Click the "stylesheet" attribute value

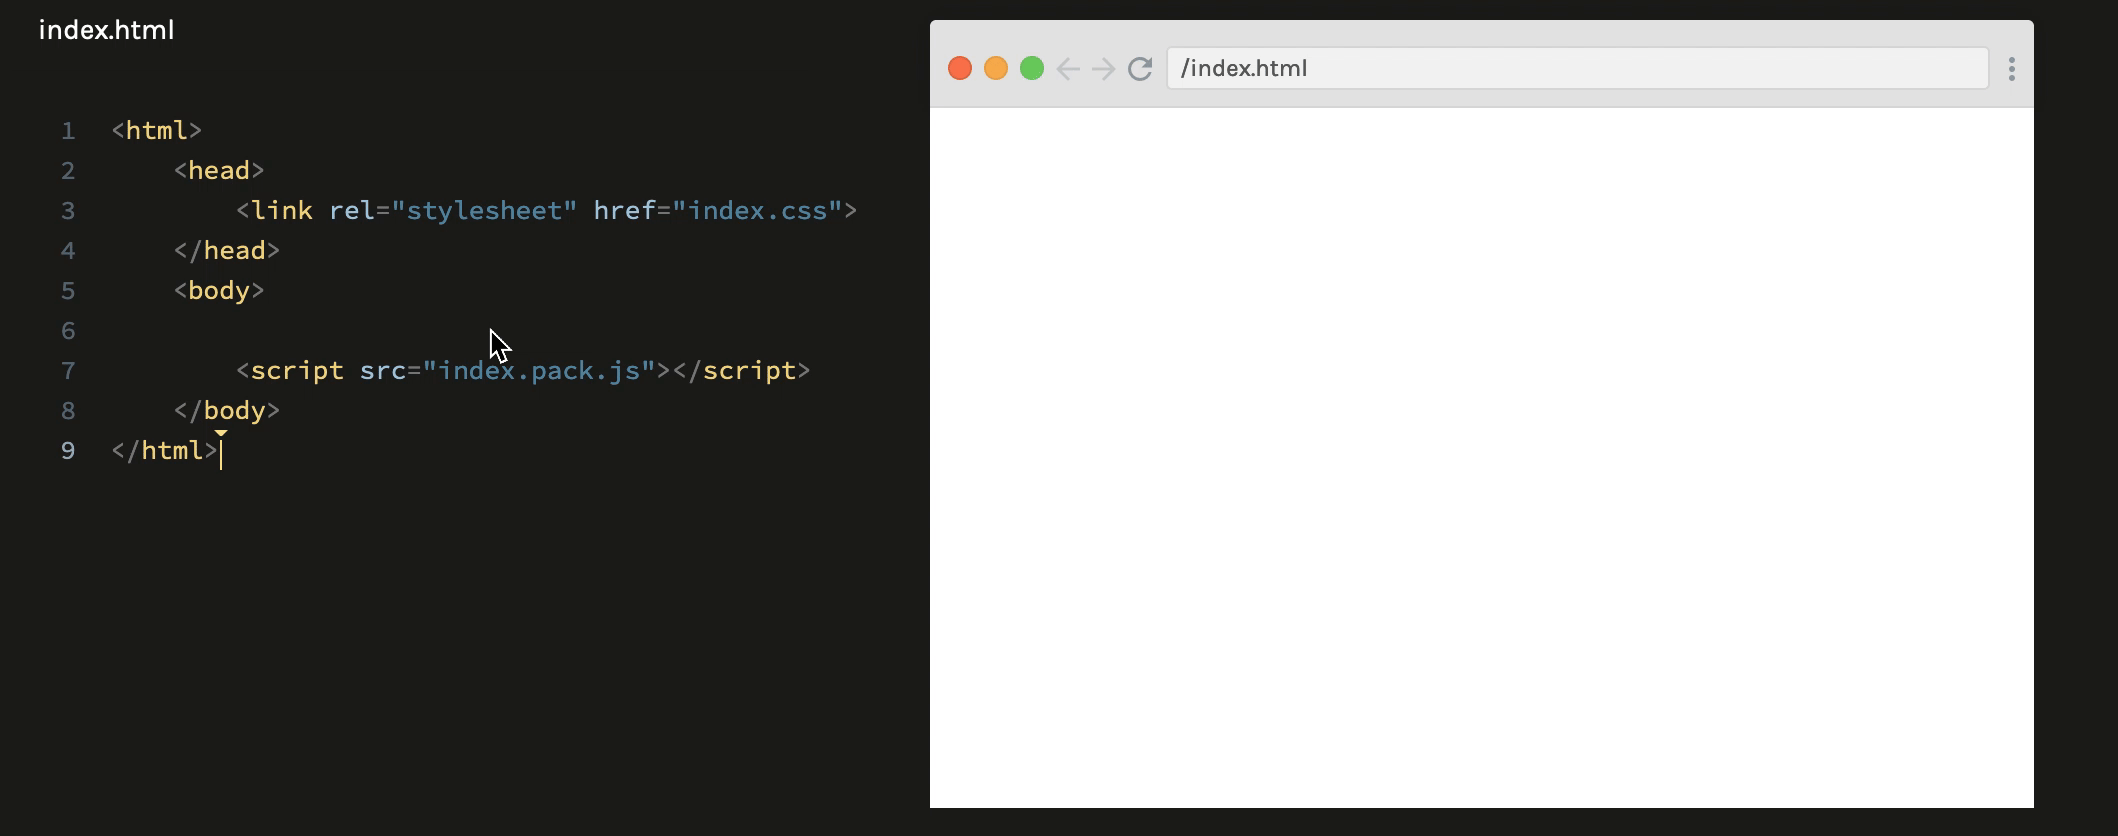[x=484, y=211]
